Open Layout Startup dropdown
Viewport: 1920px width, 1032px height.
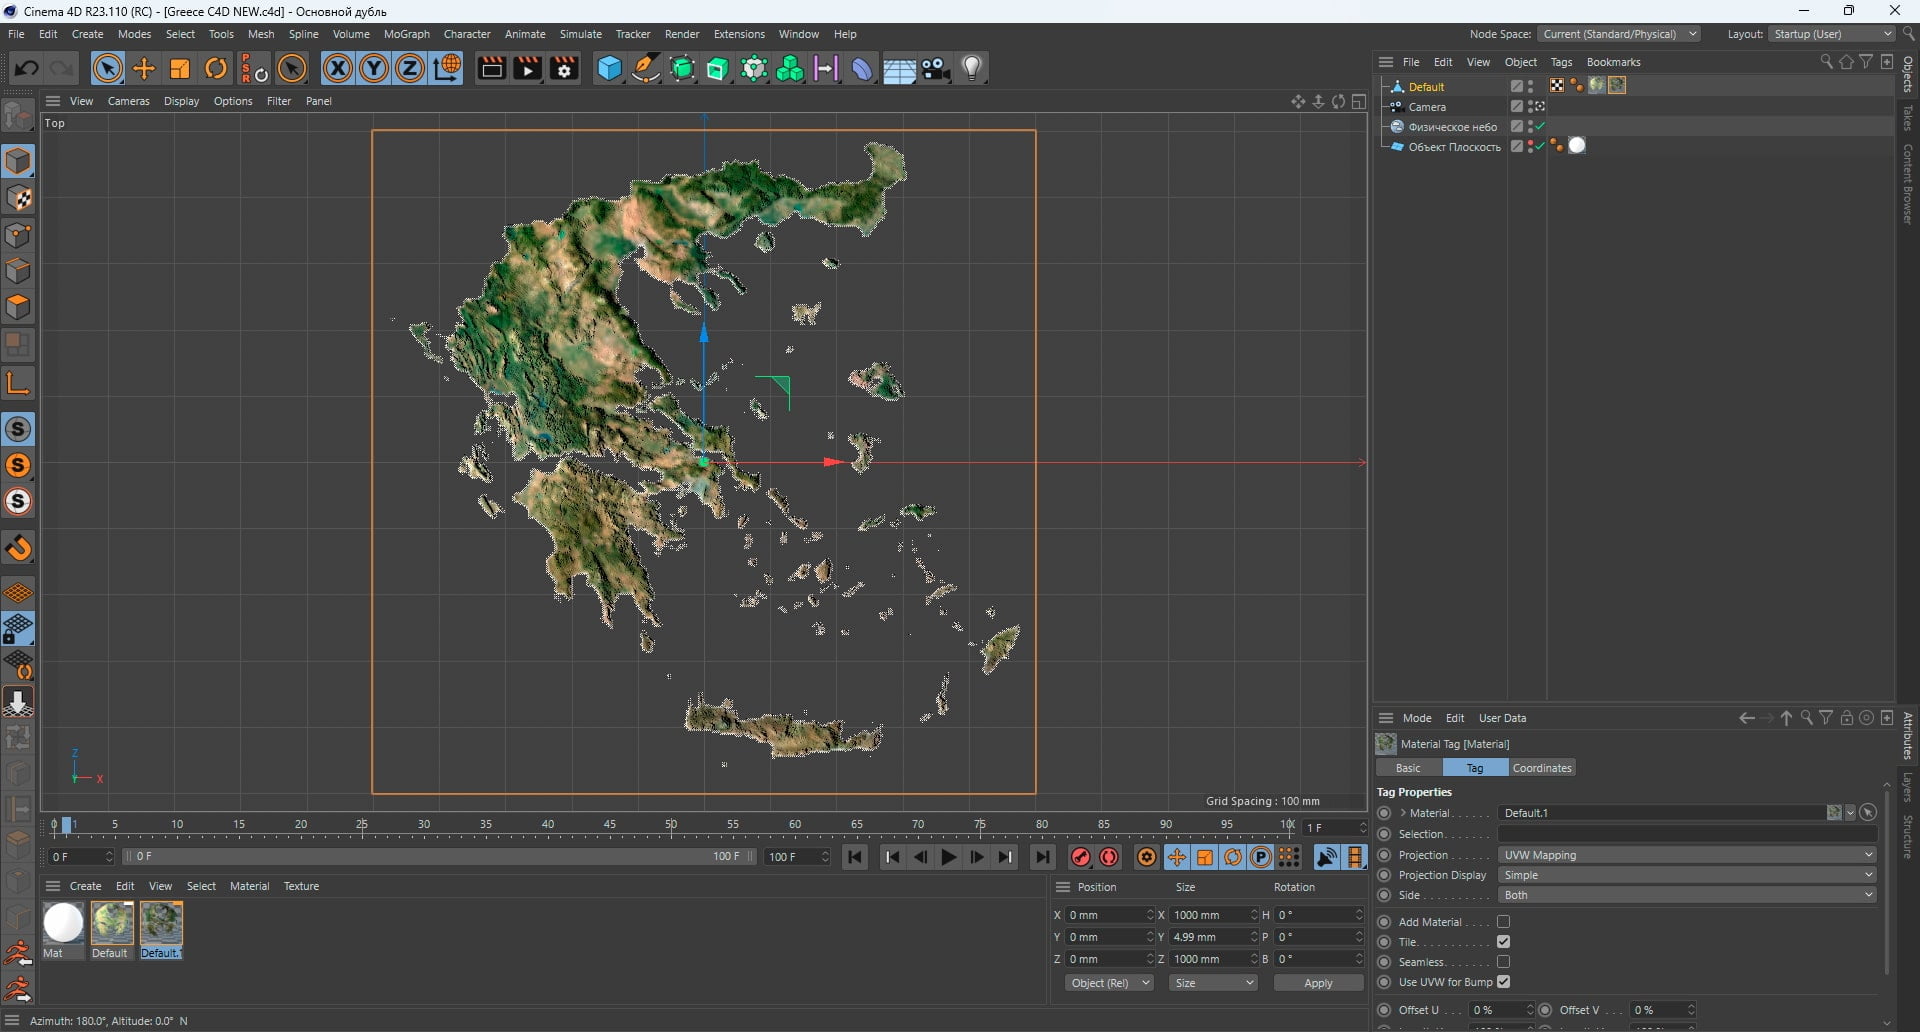[1832, 34]
